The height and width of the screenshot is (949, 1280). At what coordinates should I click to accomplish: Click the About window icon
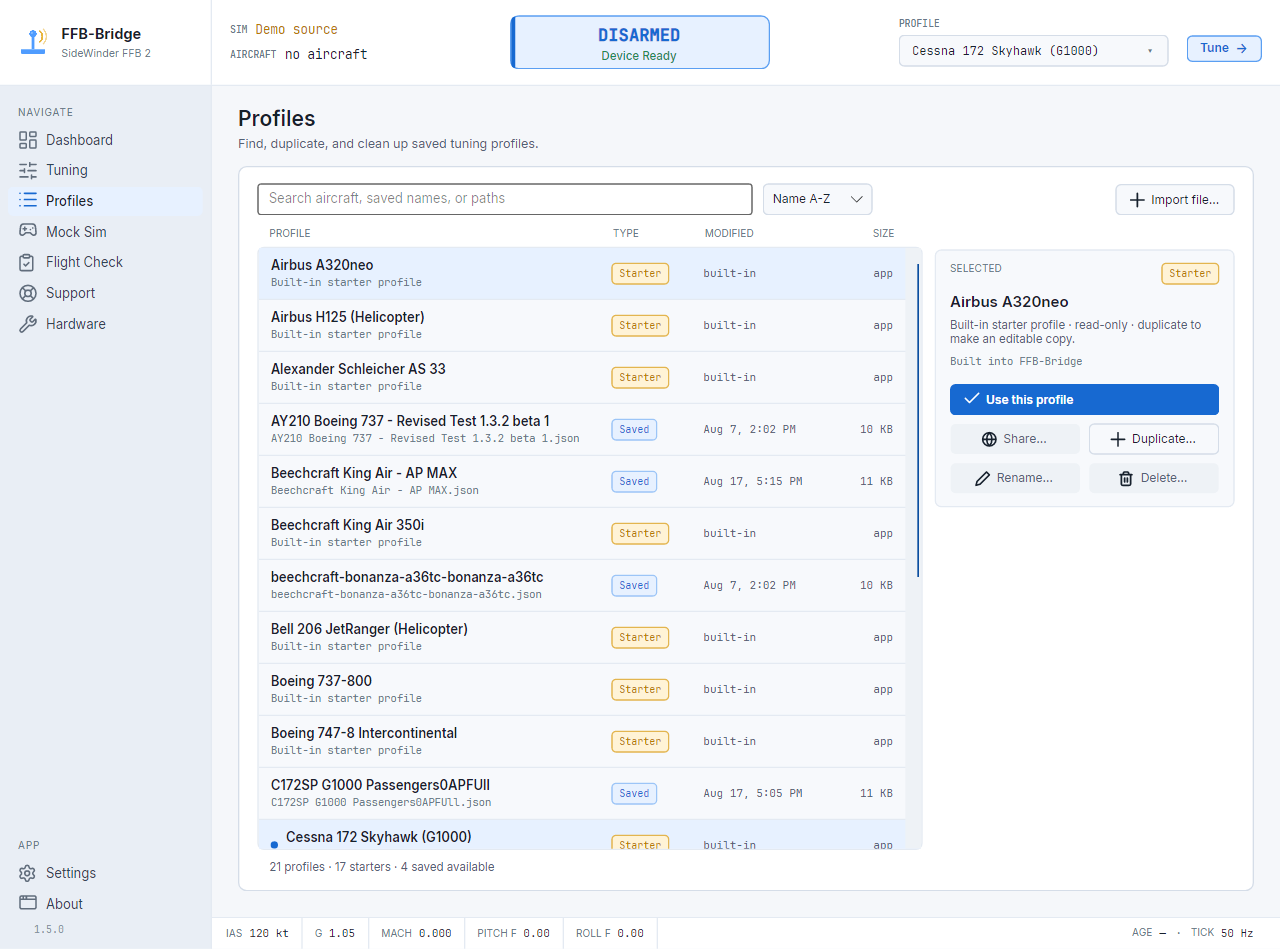[28, 904]
